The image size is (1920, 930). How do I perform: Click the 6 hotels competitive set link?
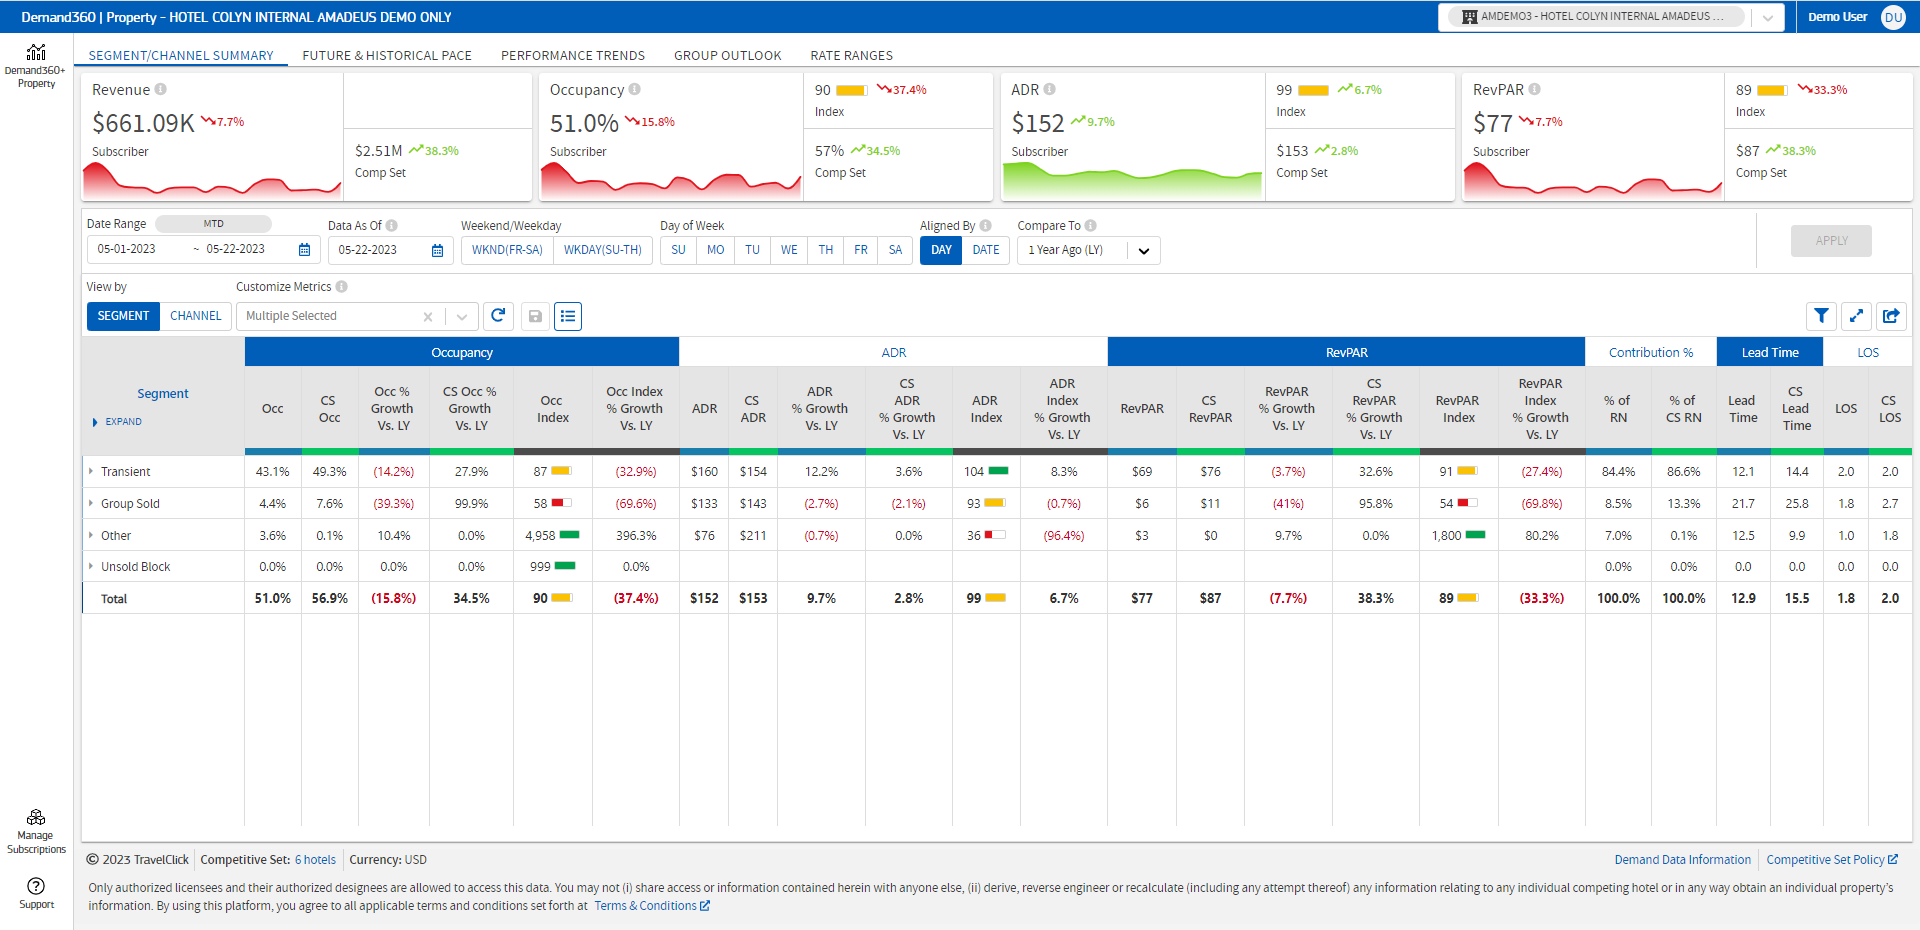[x=315, y=860]
